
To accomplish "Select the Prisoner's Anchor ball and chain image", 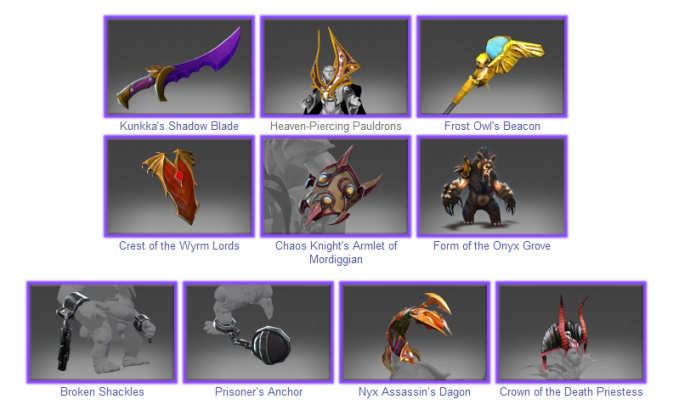I will point(258,333).
